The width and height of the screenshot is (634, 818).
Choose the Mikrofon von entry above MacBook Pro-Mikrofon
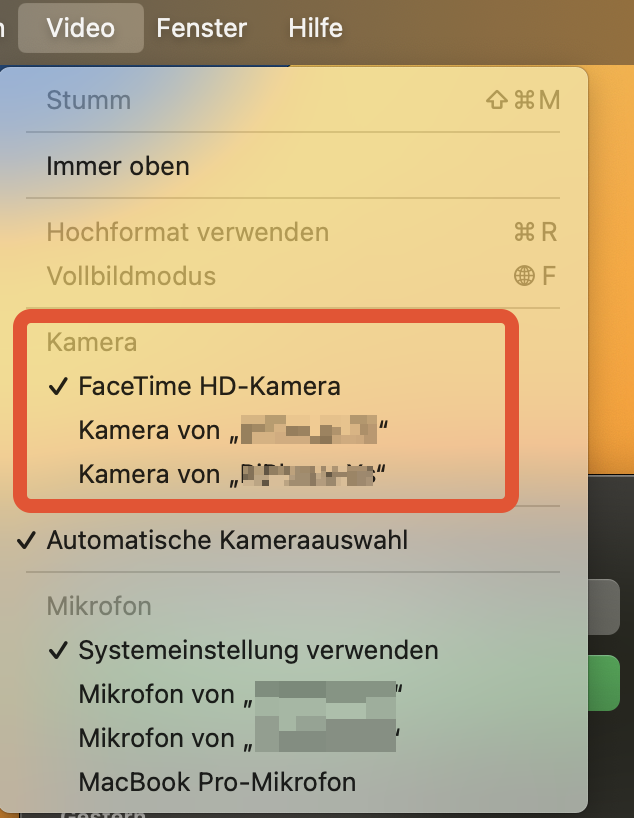tap(240, 738)
